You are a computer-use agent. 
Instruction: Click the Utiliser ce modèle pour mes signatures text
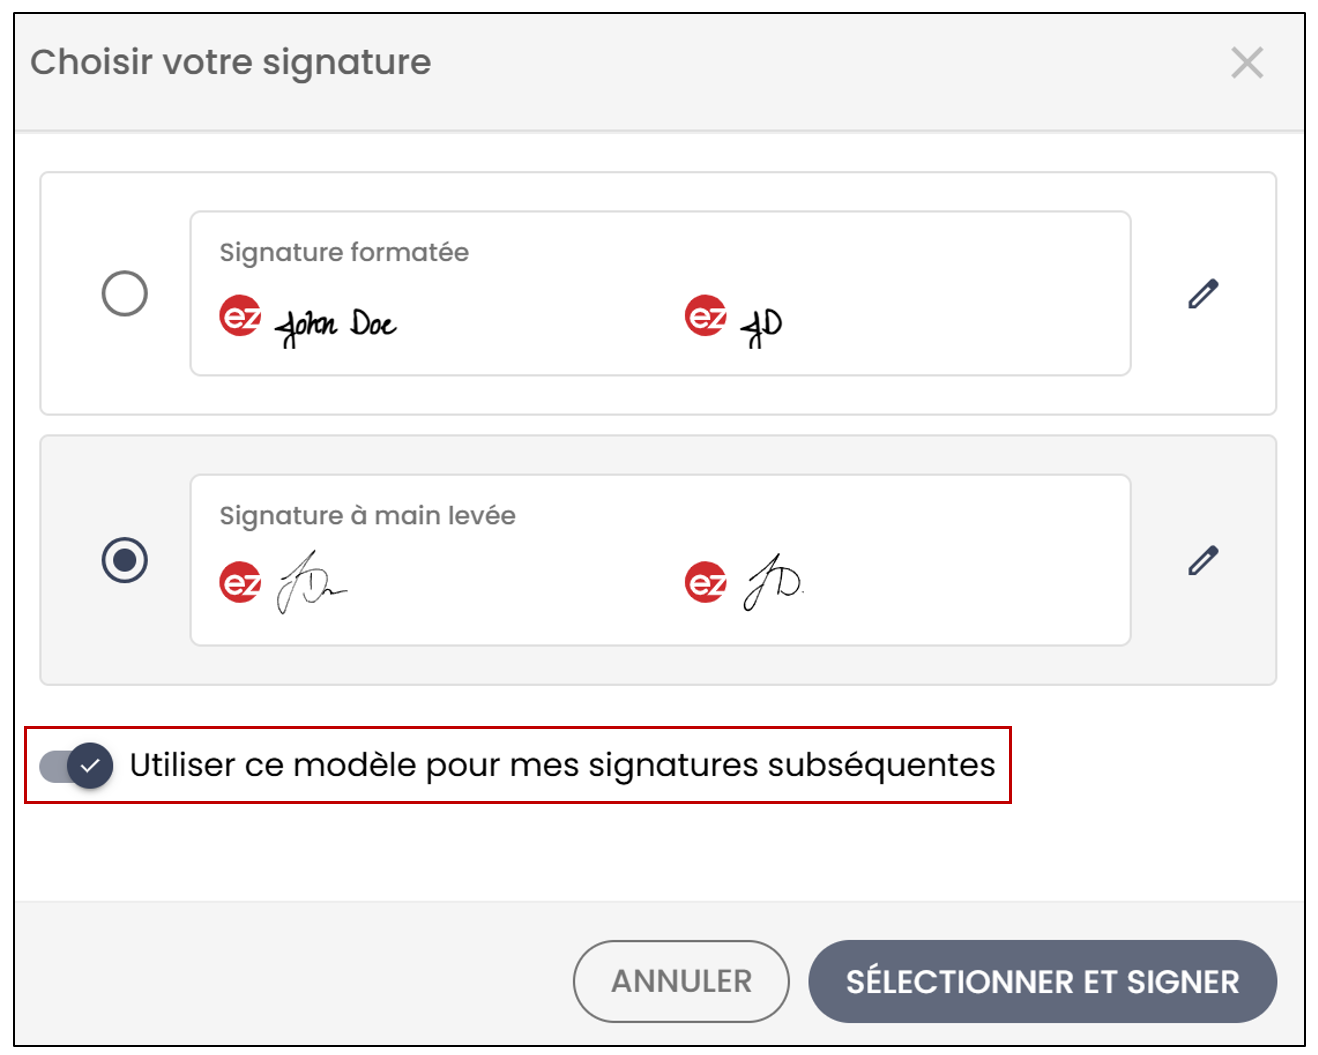[562, 765]
